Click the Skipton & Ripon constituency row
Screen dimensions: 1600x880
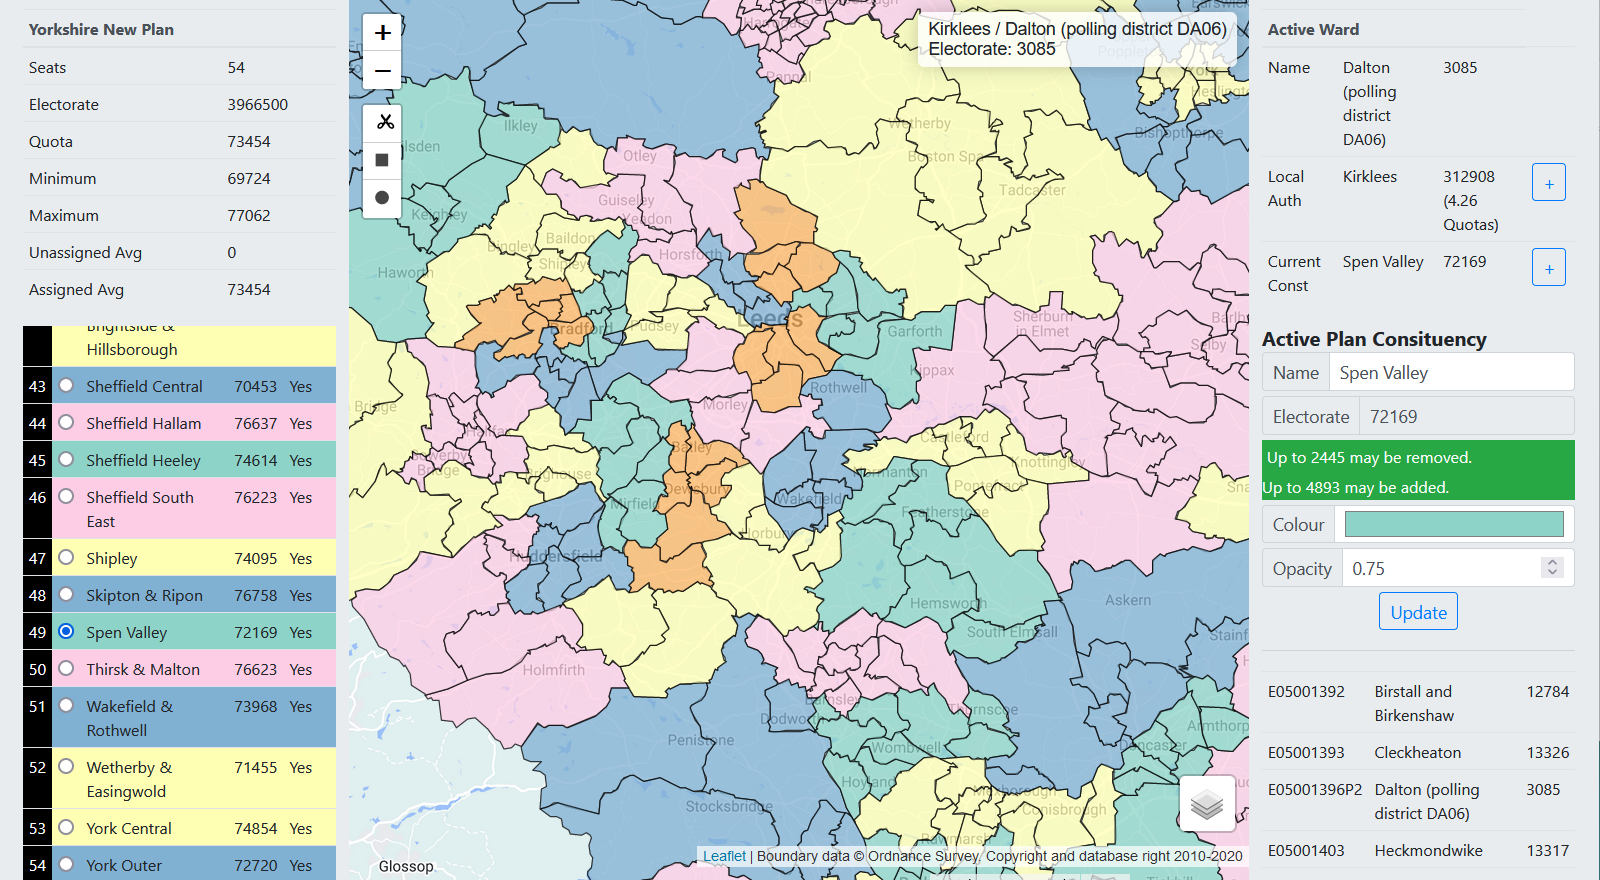(144, 596)
